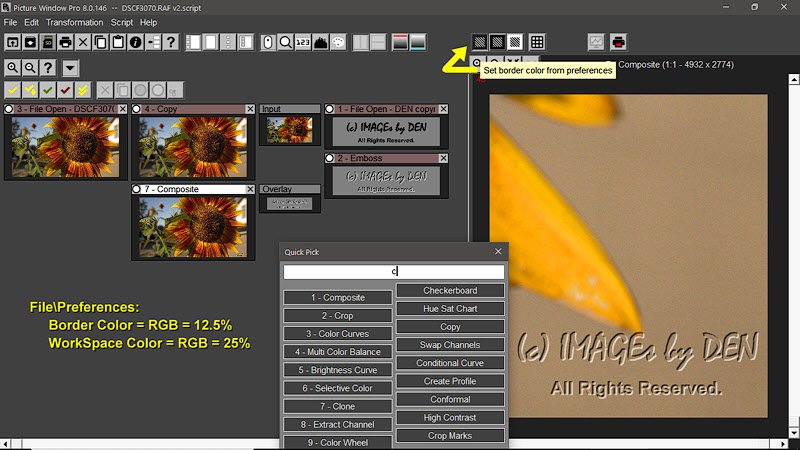800x450 pixels.
Task: Click the printer icon in the main toolbar
Action: tap(65, 42)
